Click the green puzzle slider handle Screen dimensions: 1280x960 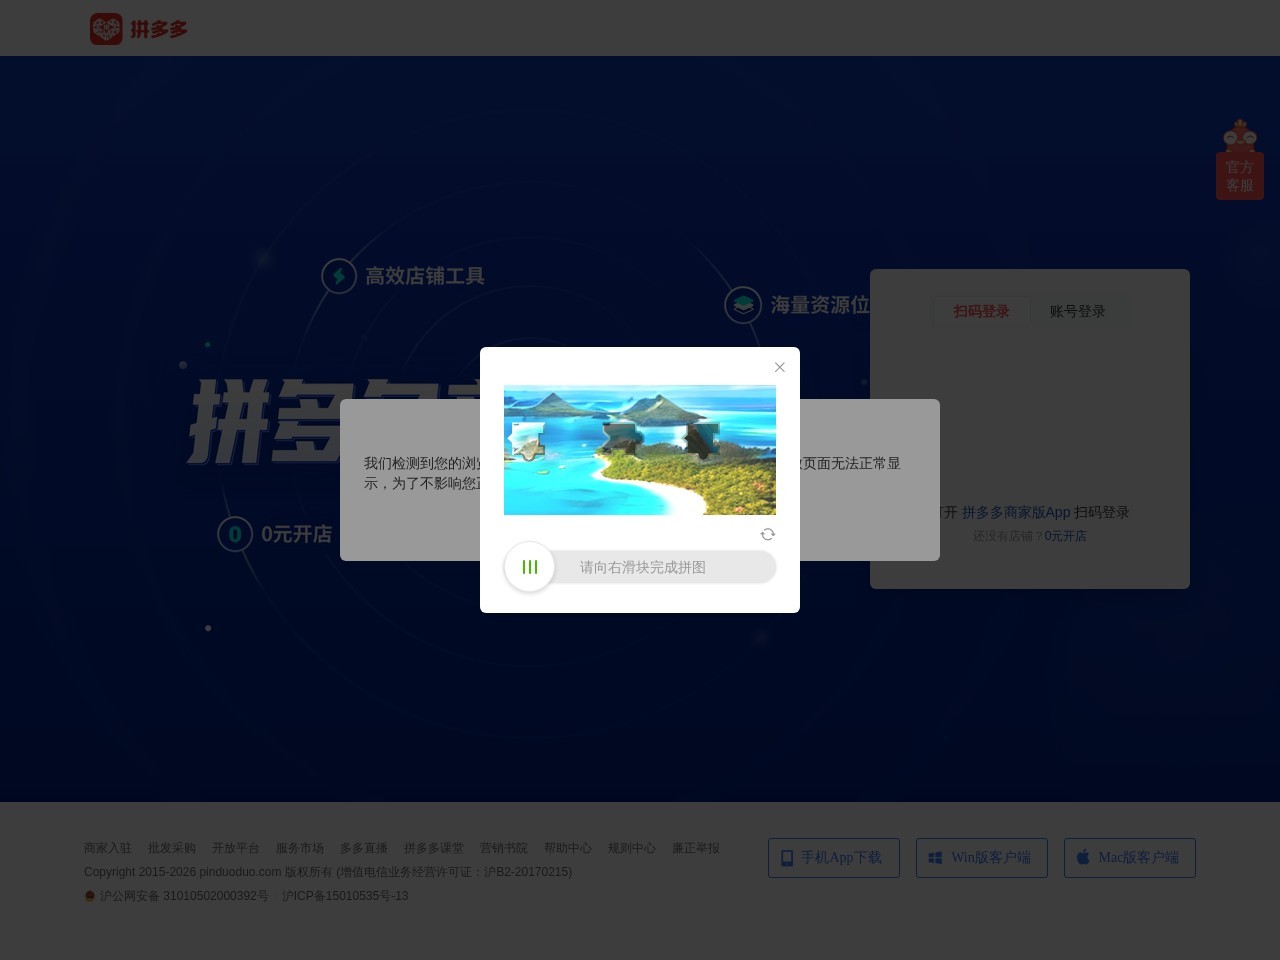(530, 567)
